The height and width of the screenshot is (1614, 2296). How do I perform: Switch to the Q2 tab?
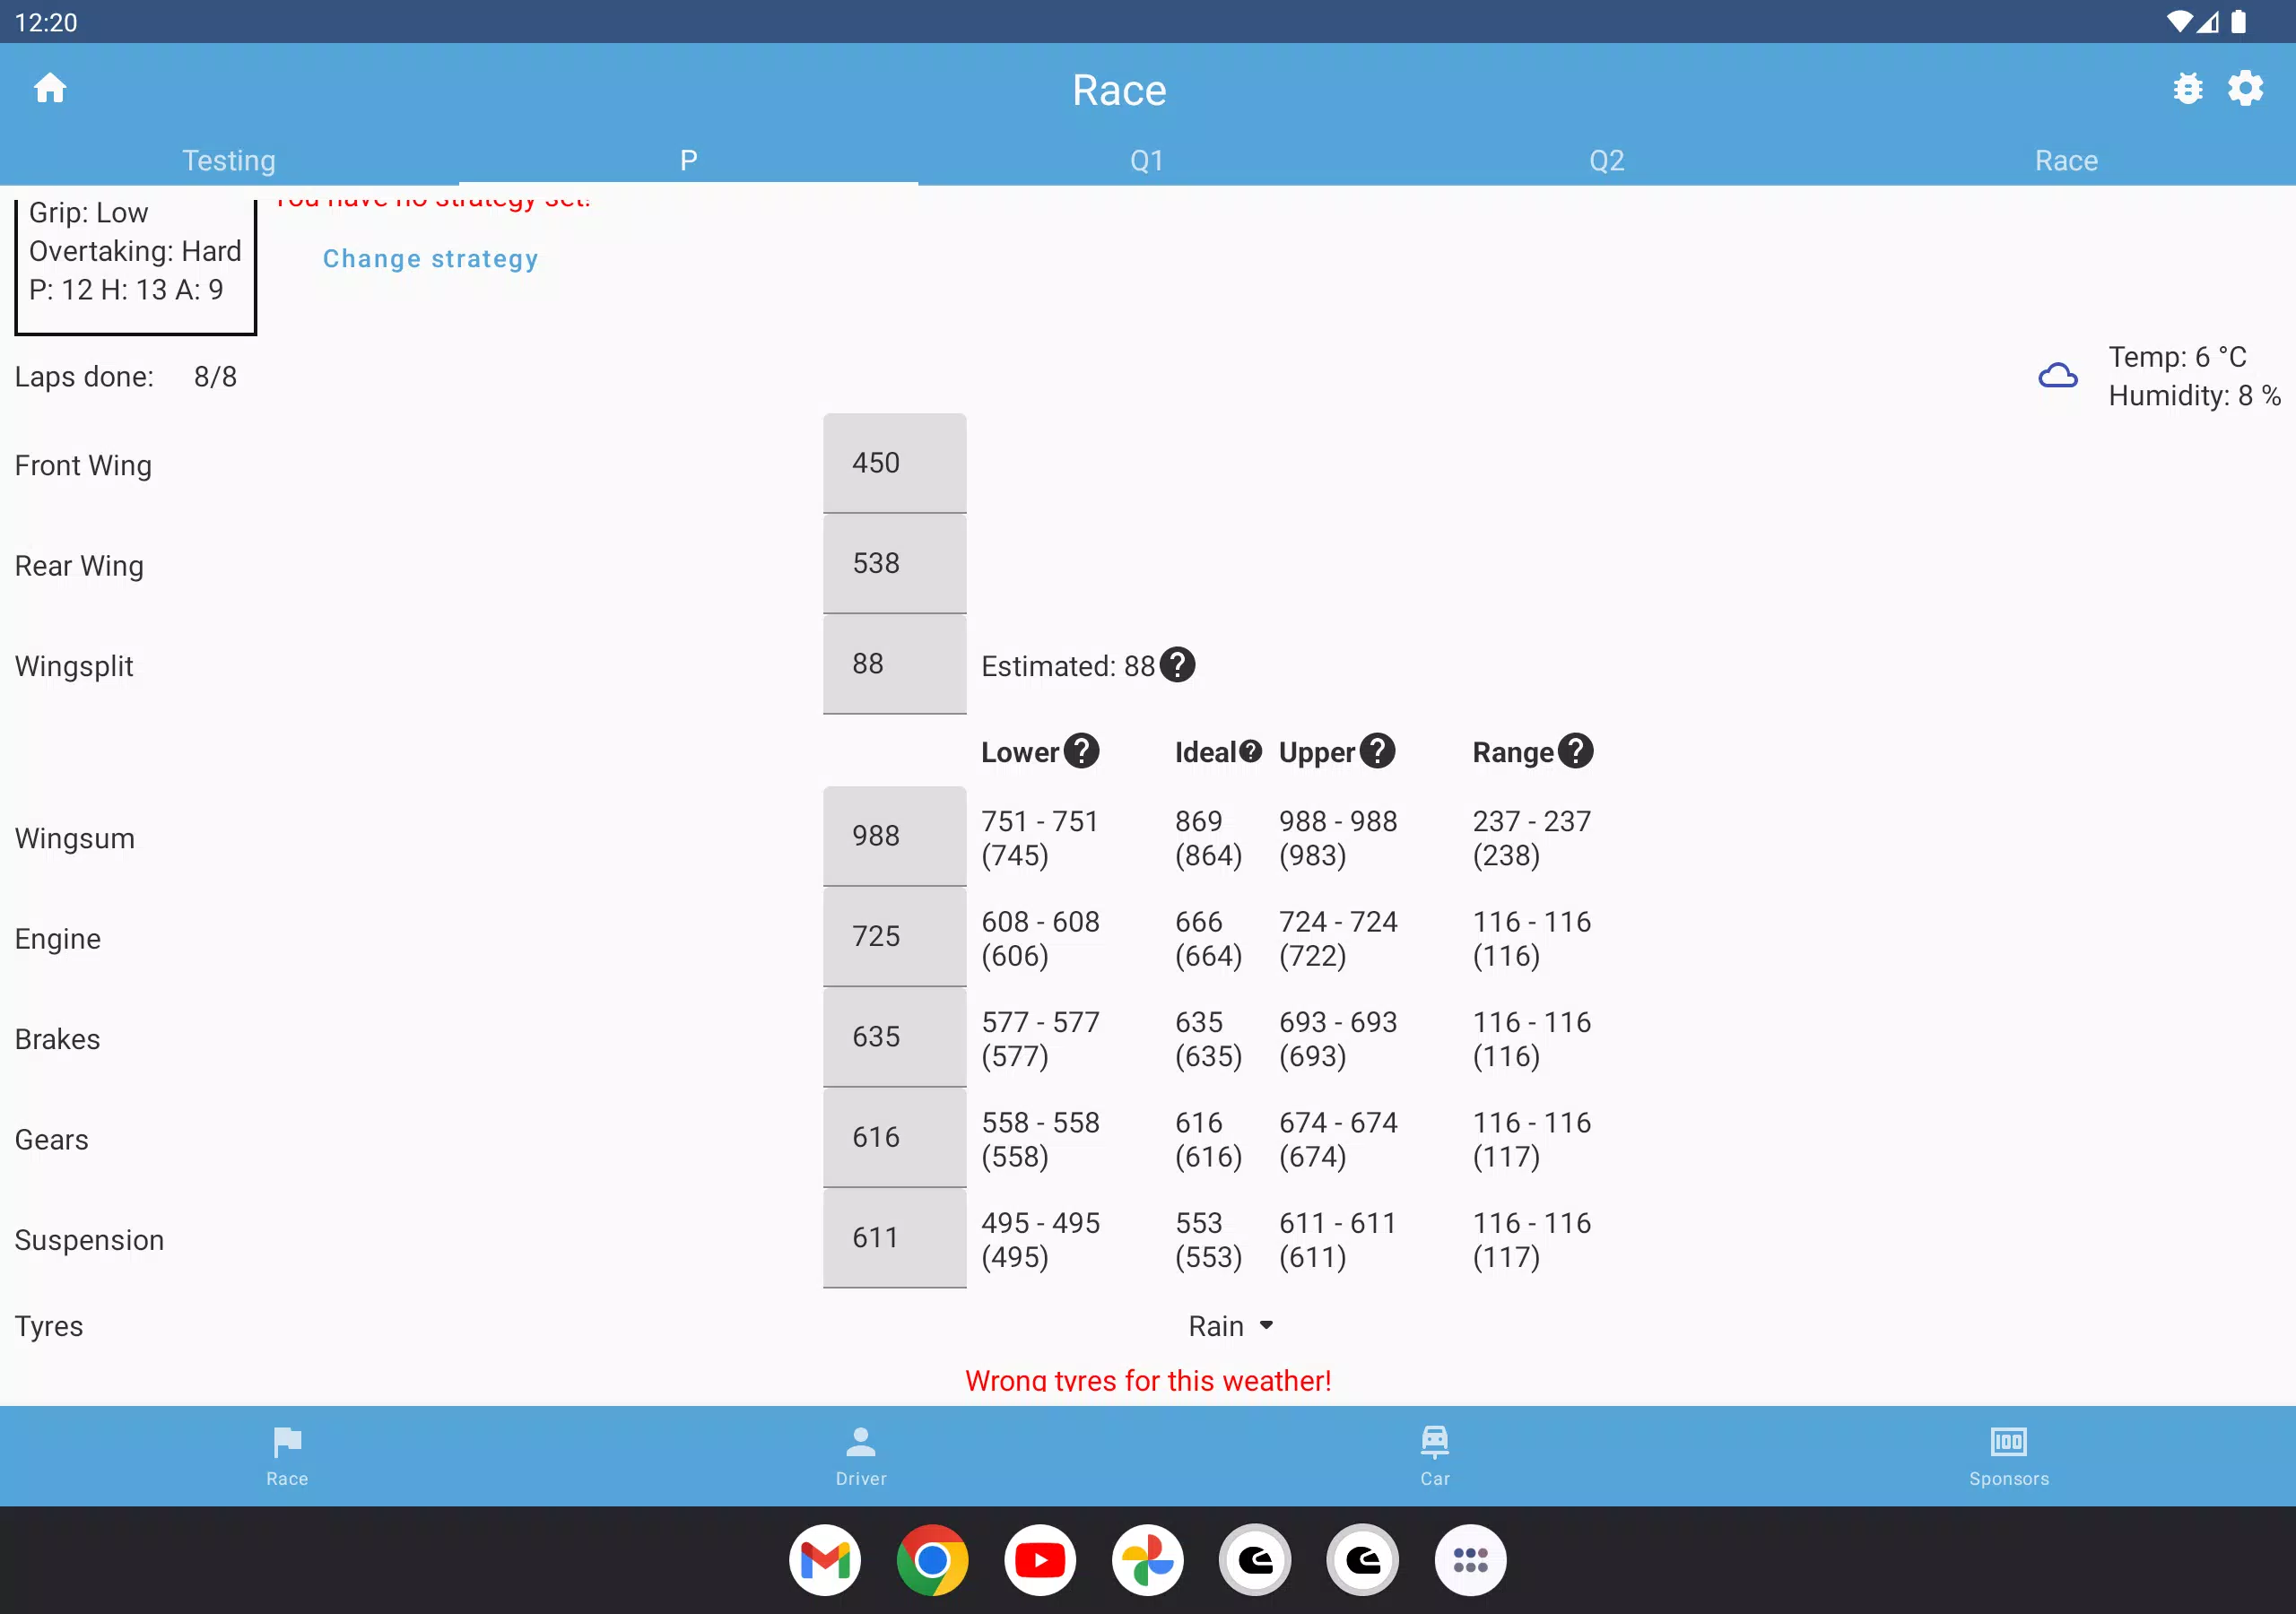[x=1606, y=160]
